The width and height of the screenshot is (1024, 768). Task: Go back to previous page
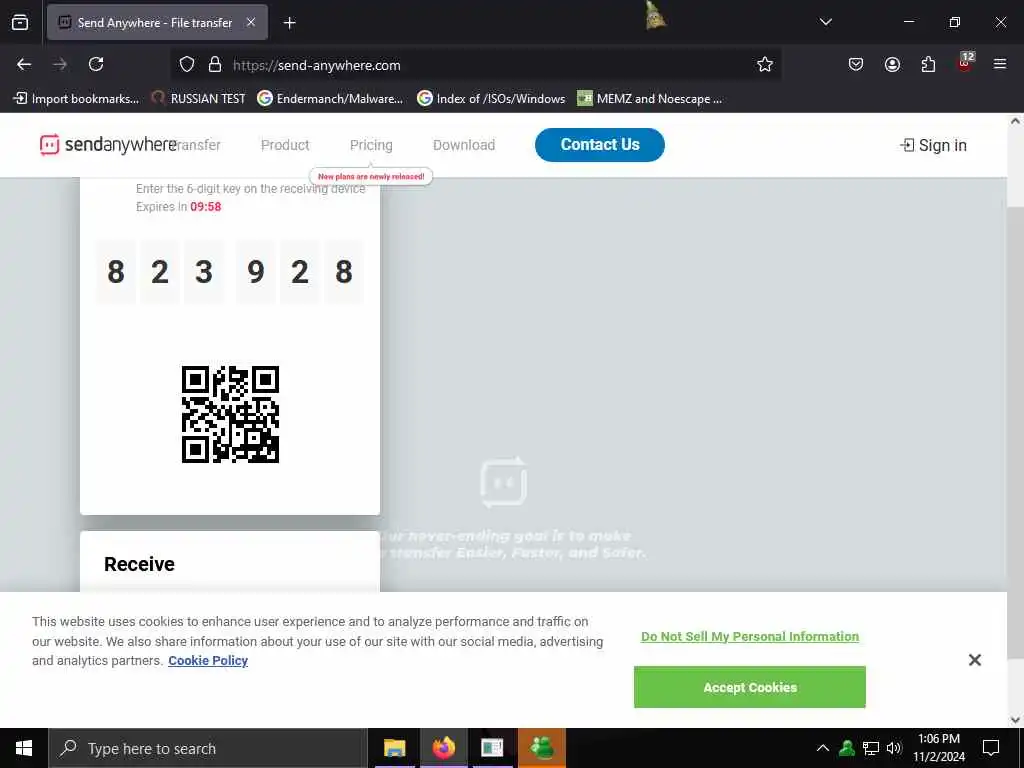(x=24, y=64)
